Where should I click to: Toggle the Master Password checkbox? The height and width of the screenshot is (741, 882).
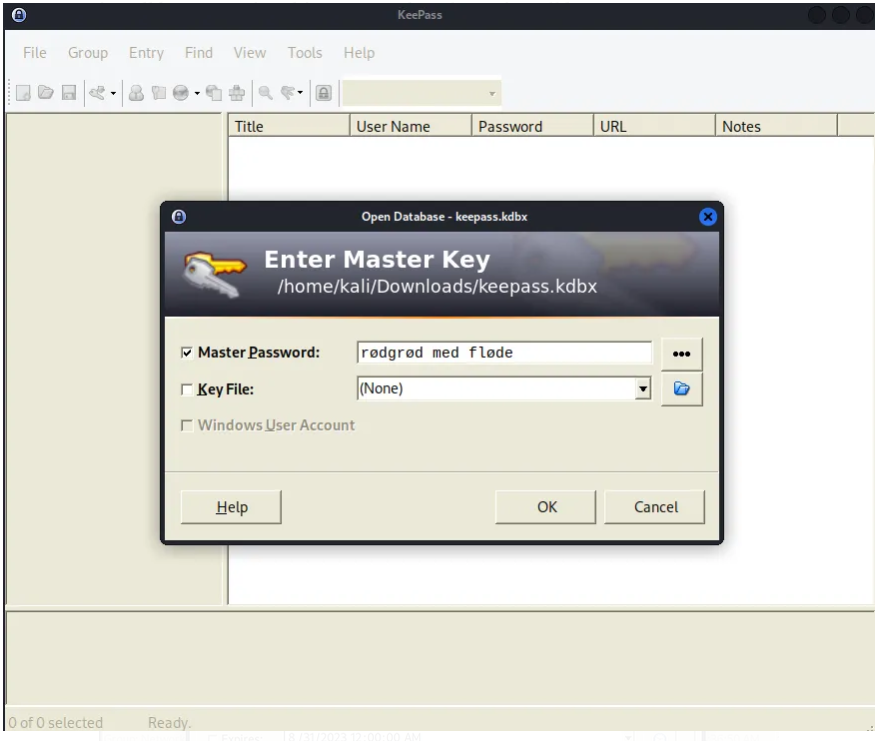click(x=187, y=353)
